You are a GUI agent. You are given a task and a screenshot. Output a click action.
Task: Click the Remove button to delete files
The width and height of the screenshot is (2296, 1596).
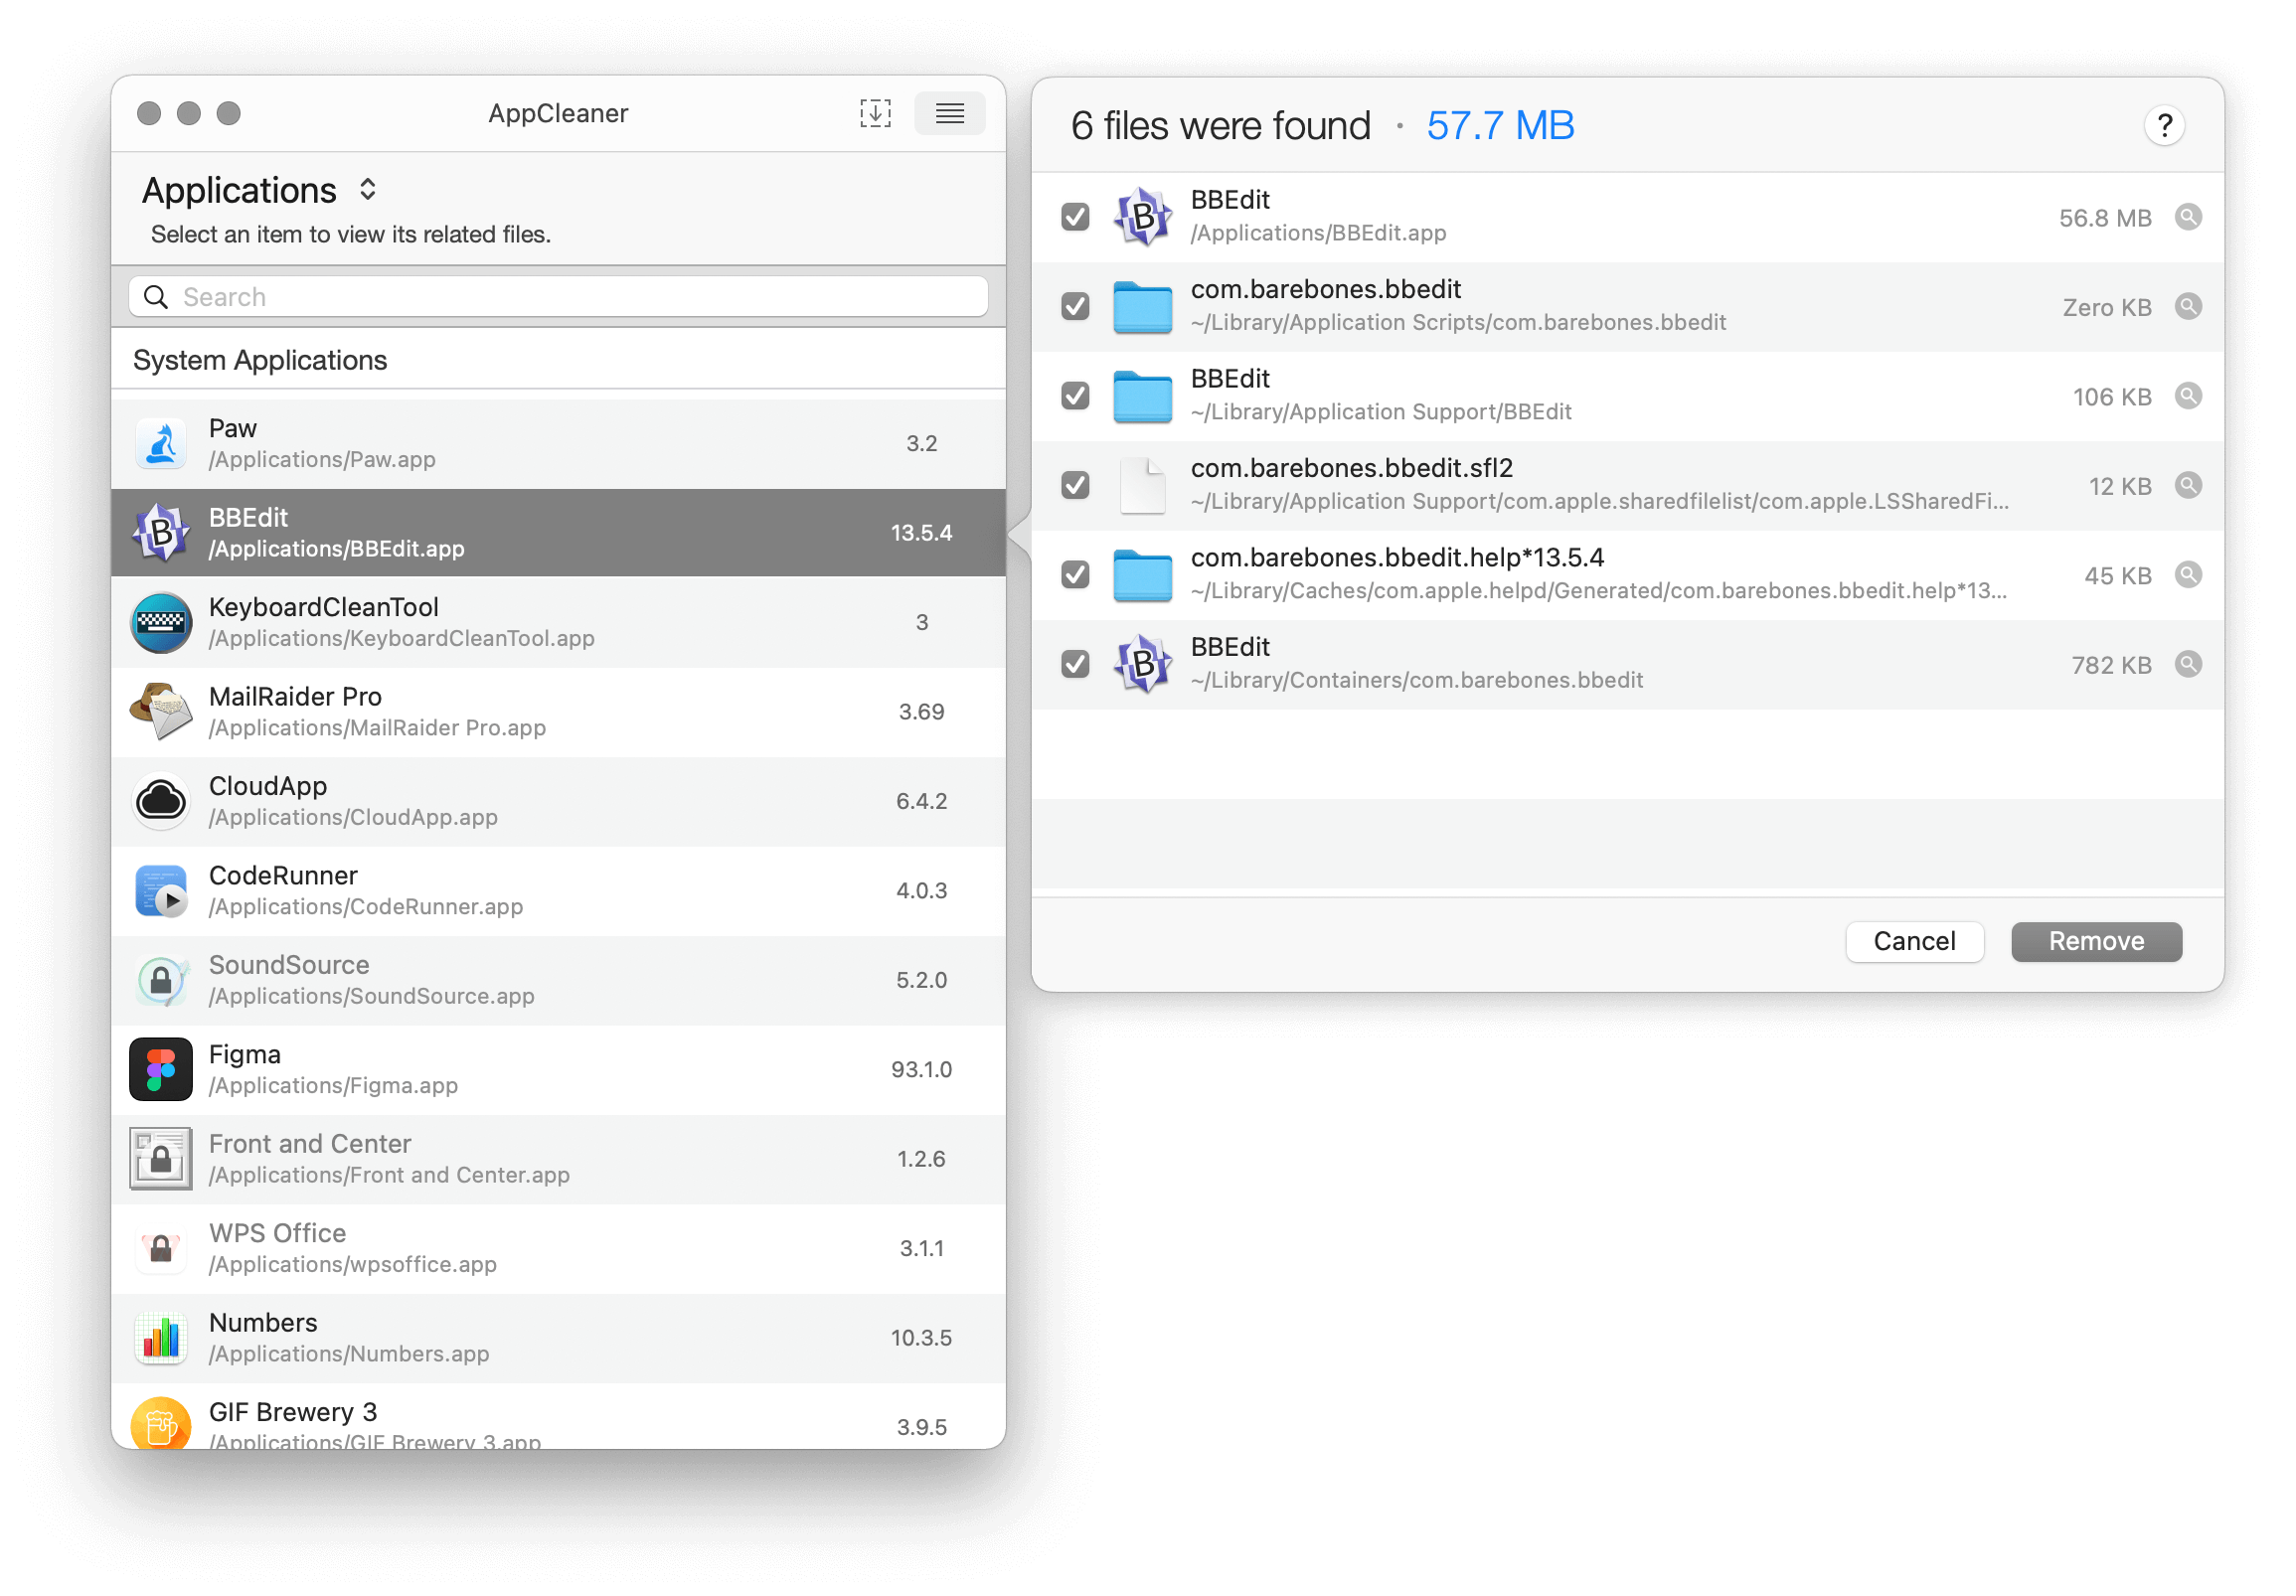tap(2097, 940)
